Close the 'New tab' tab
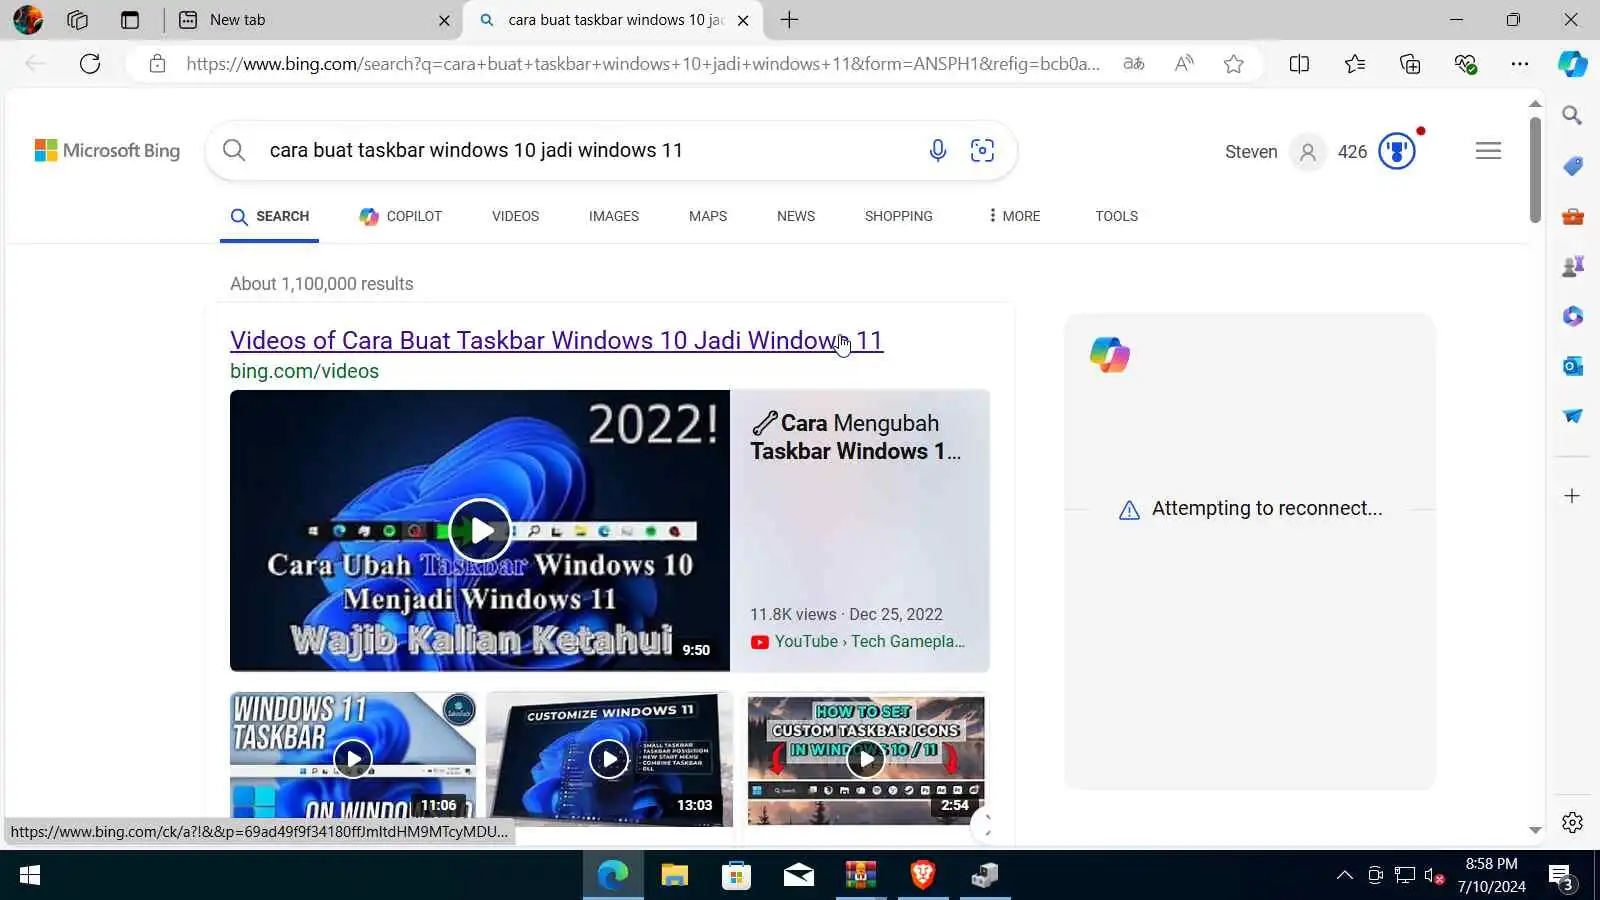 click(444, 20)
